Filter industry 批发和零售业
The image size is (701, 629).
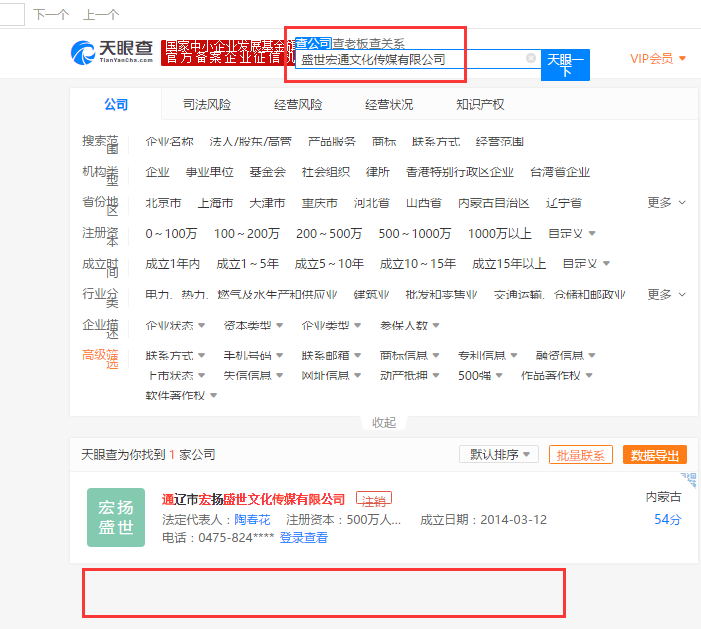pos(441,295)
